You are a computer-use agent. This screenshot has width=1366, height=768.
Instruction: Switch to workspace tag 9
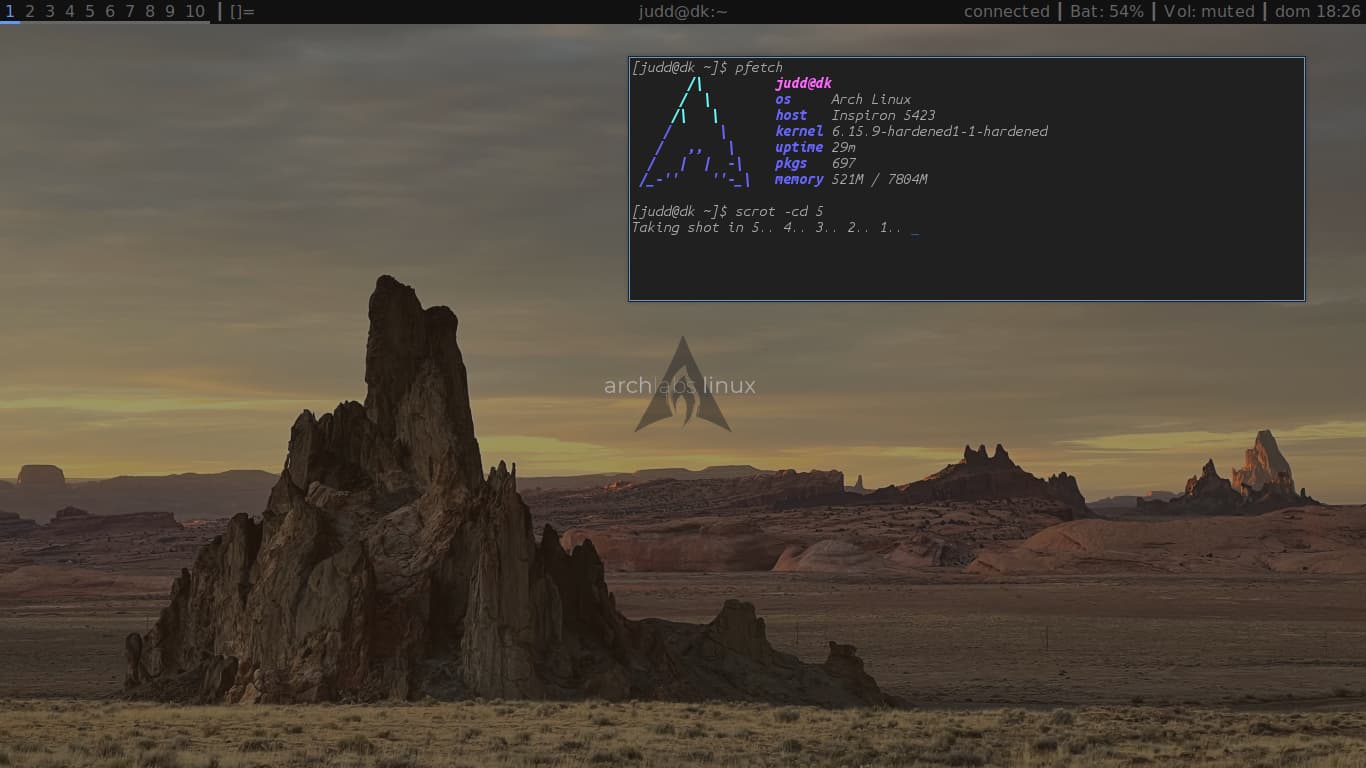point(170,12)
